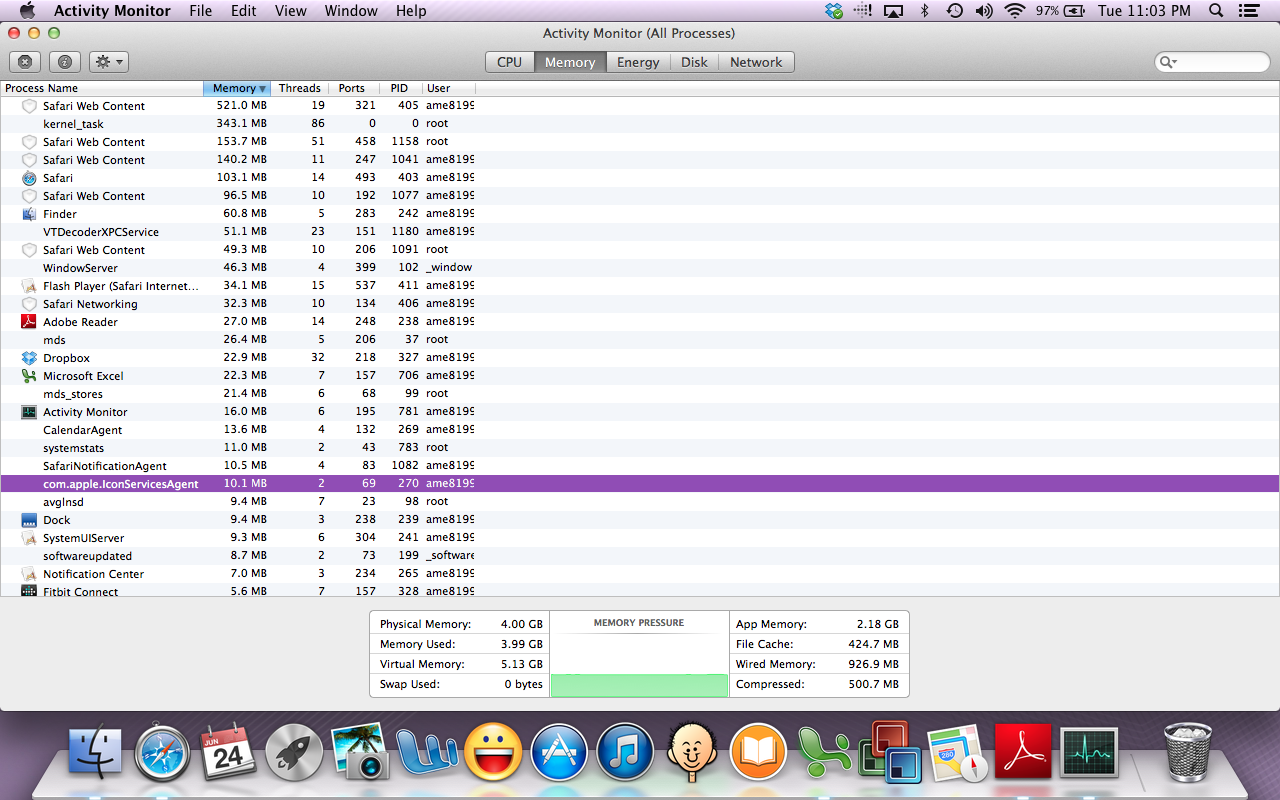This screenshot has height=800, width=1280.
Task: Switch to the Energy tab
Action: pyautogui.click(x=638, y=62)
